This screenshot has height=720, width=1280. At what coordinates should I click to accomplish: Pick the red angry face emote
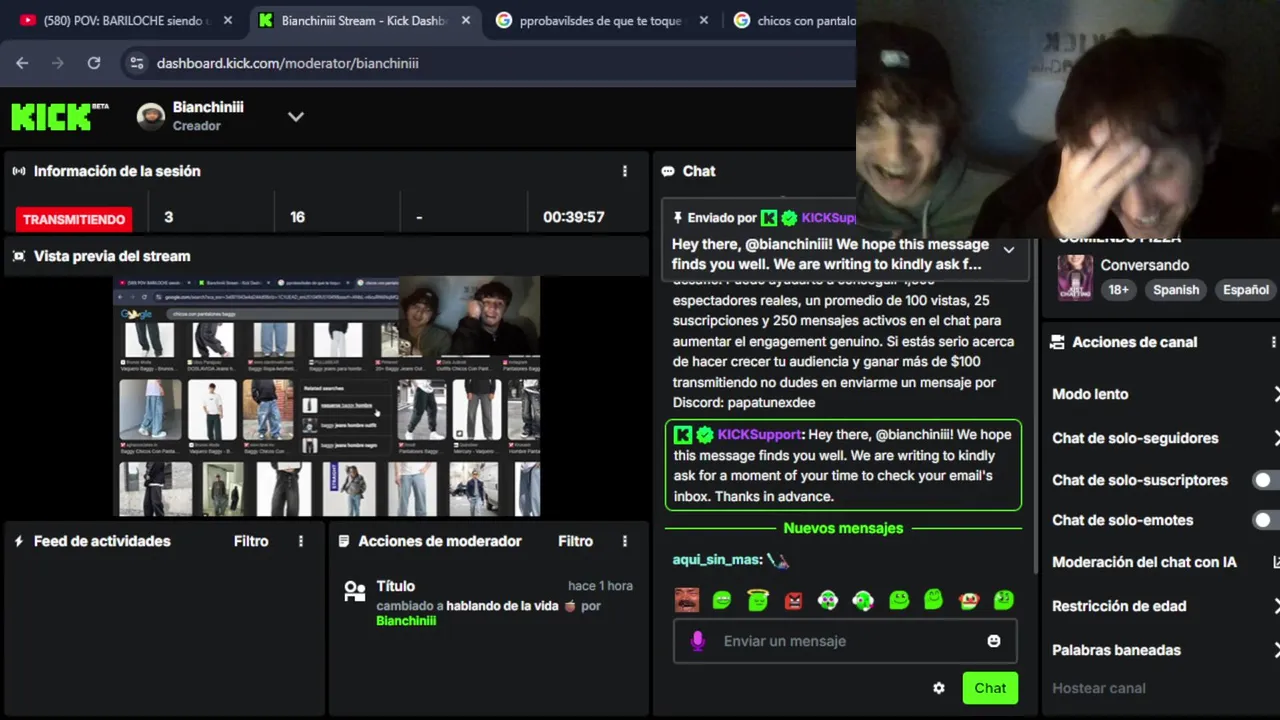pyautogui.click(x=793, y=600)
